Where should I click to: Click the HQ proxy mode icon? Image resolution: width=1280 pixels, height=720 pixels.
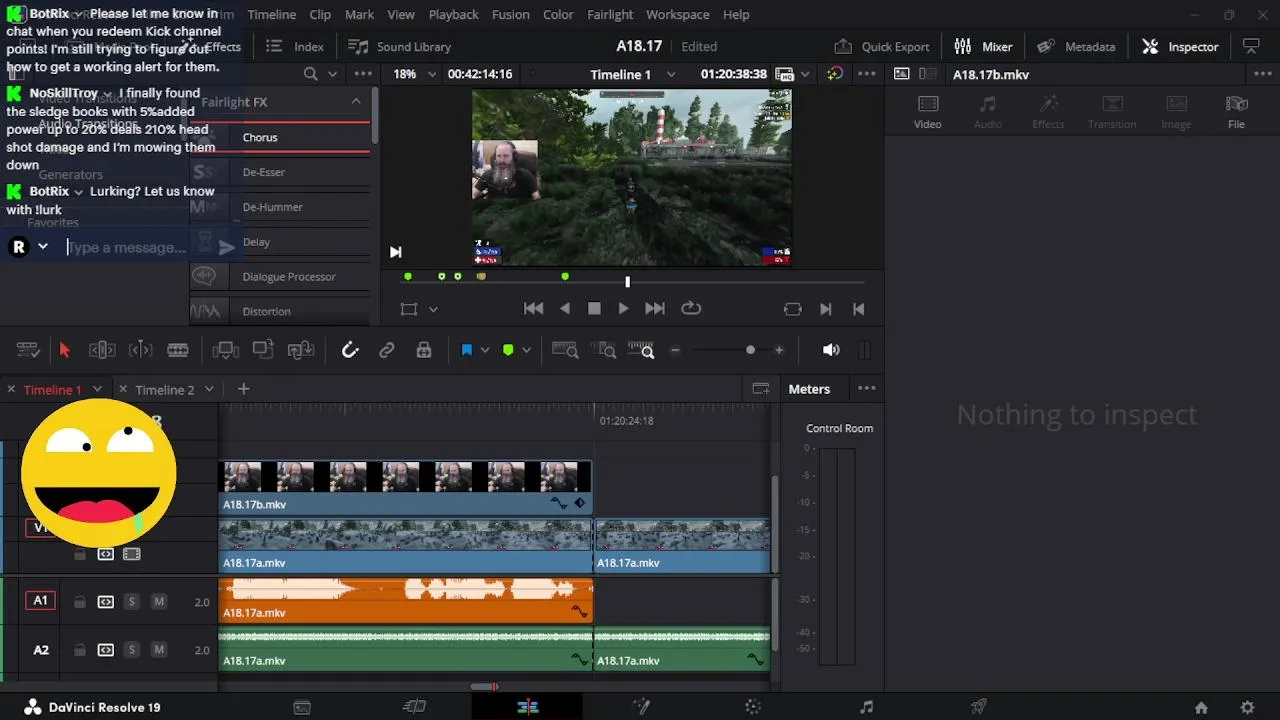pos(785,74)
